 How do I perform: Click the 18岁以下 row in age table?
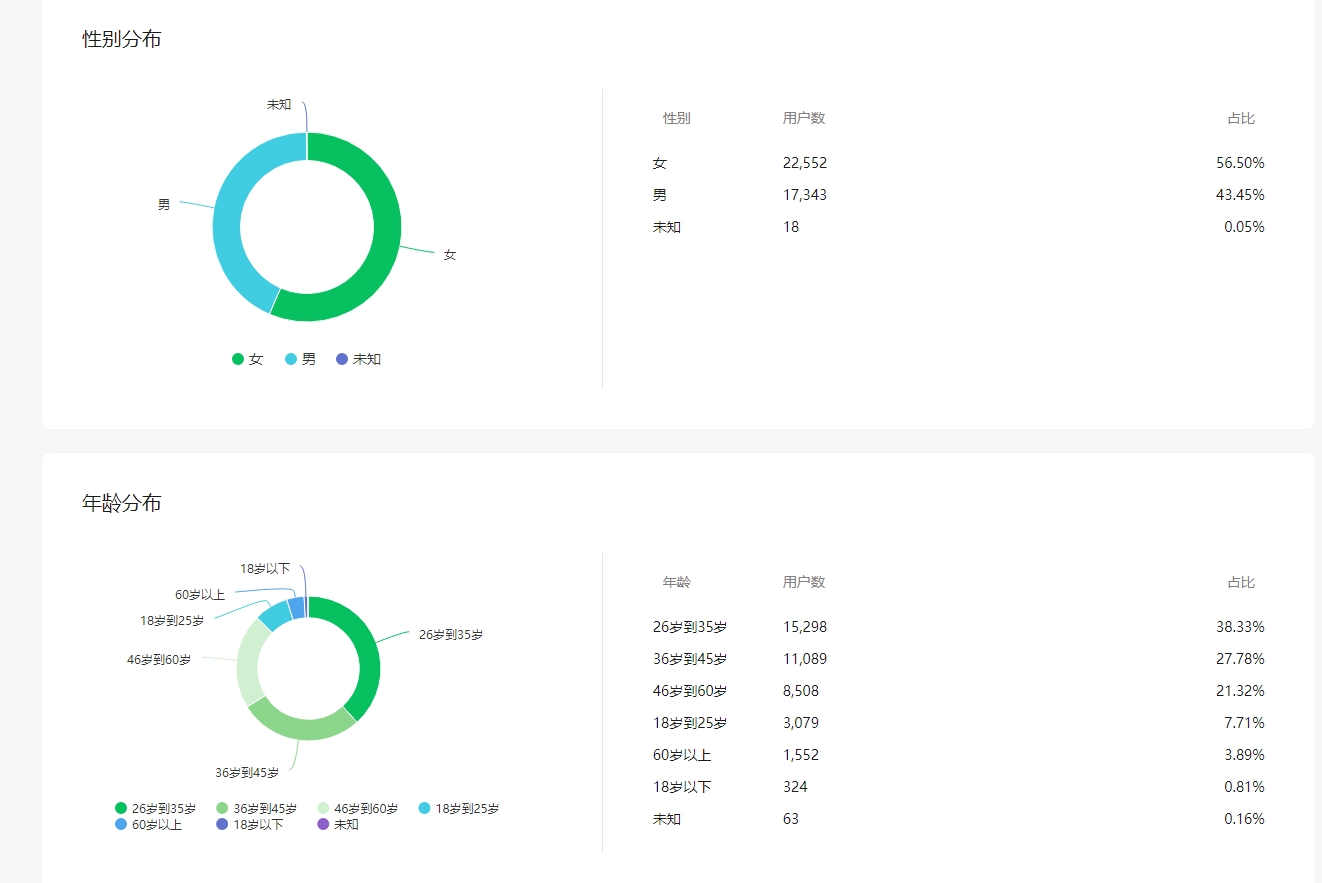pyautogui.click(x=958, y=787)
